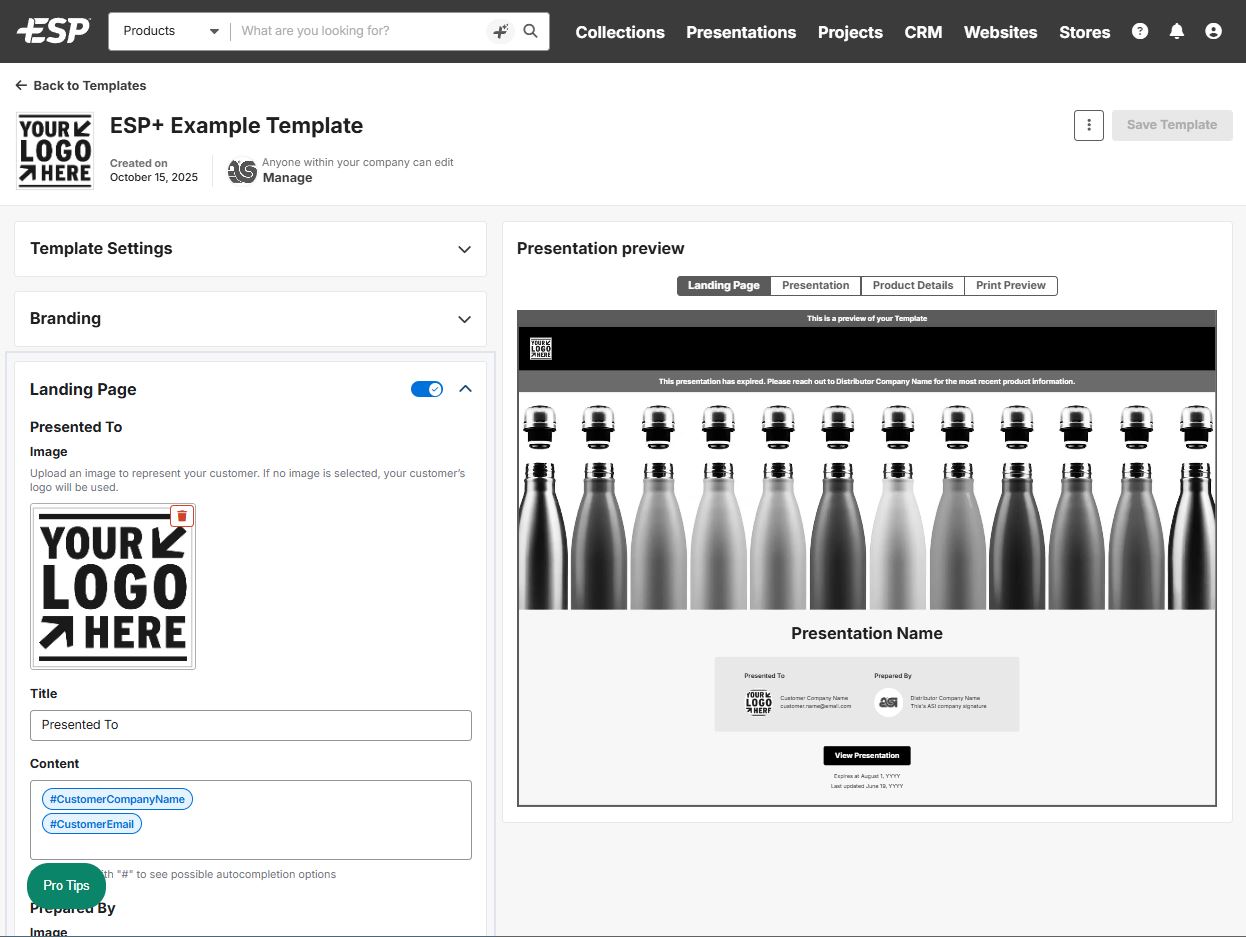Image resolution: width=1246 pixels, height=937 pixels.
Task: Switch to the Print Preview tab
Action: (1010, 286)
